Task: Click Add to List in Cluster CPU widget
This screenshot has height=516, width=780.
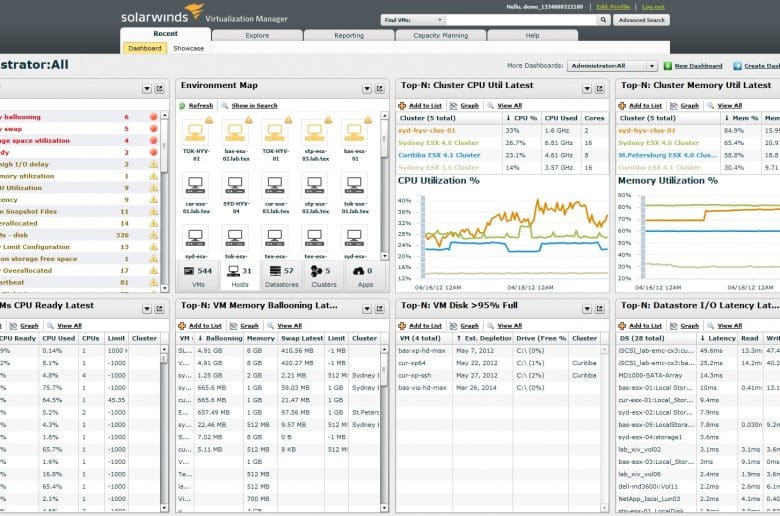Action: click(420, 105)
